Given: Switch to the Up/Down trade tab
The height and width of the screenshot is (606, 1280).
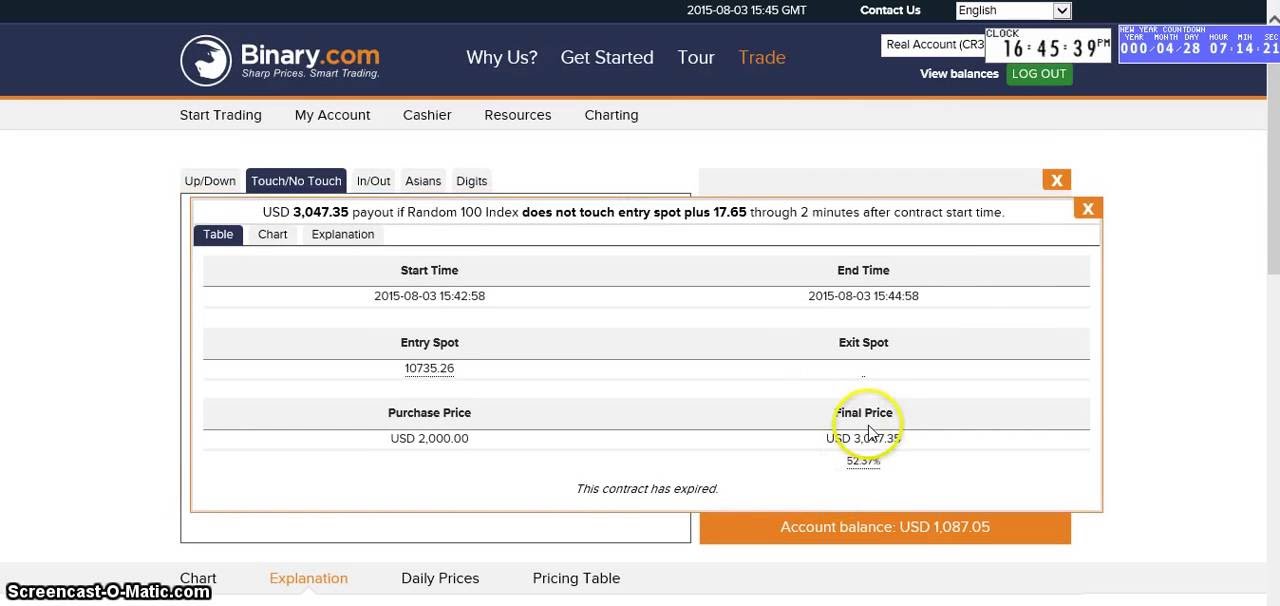Looking at the screenshot, I should [210, 181].
